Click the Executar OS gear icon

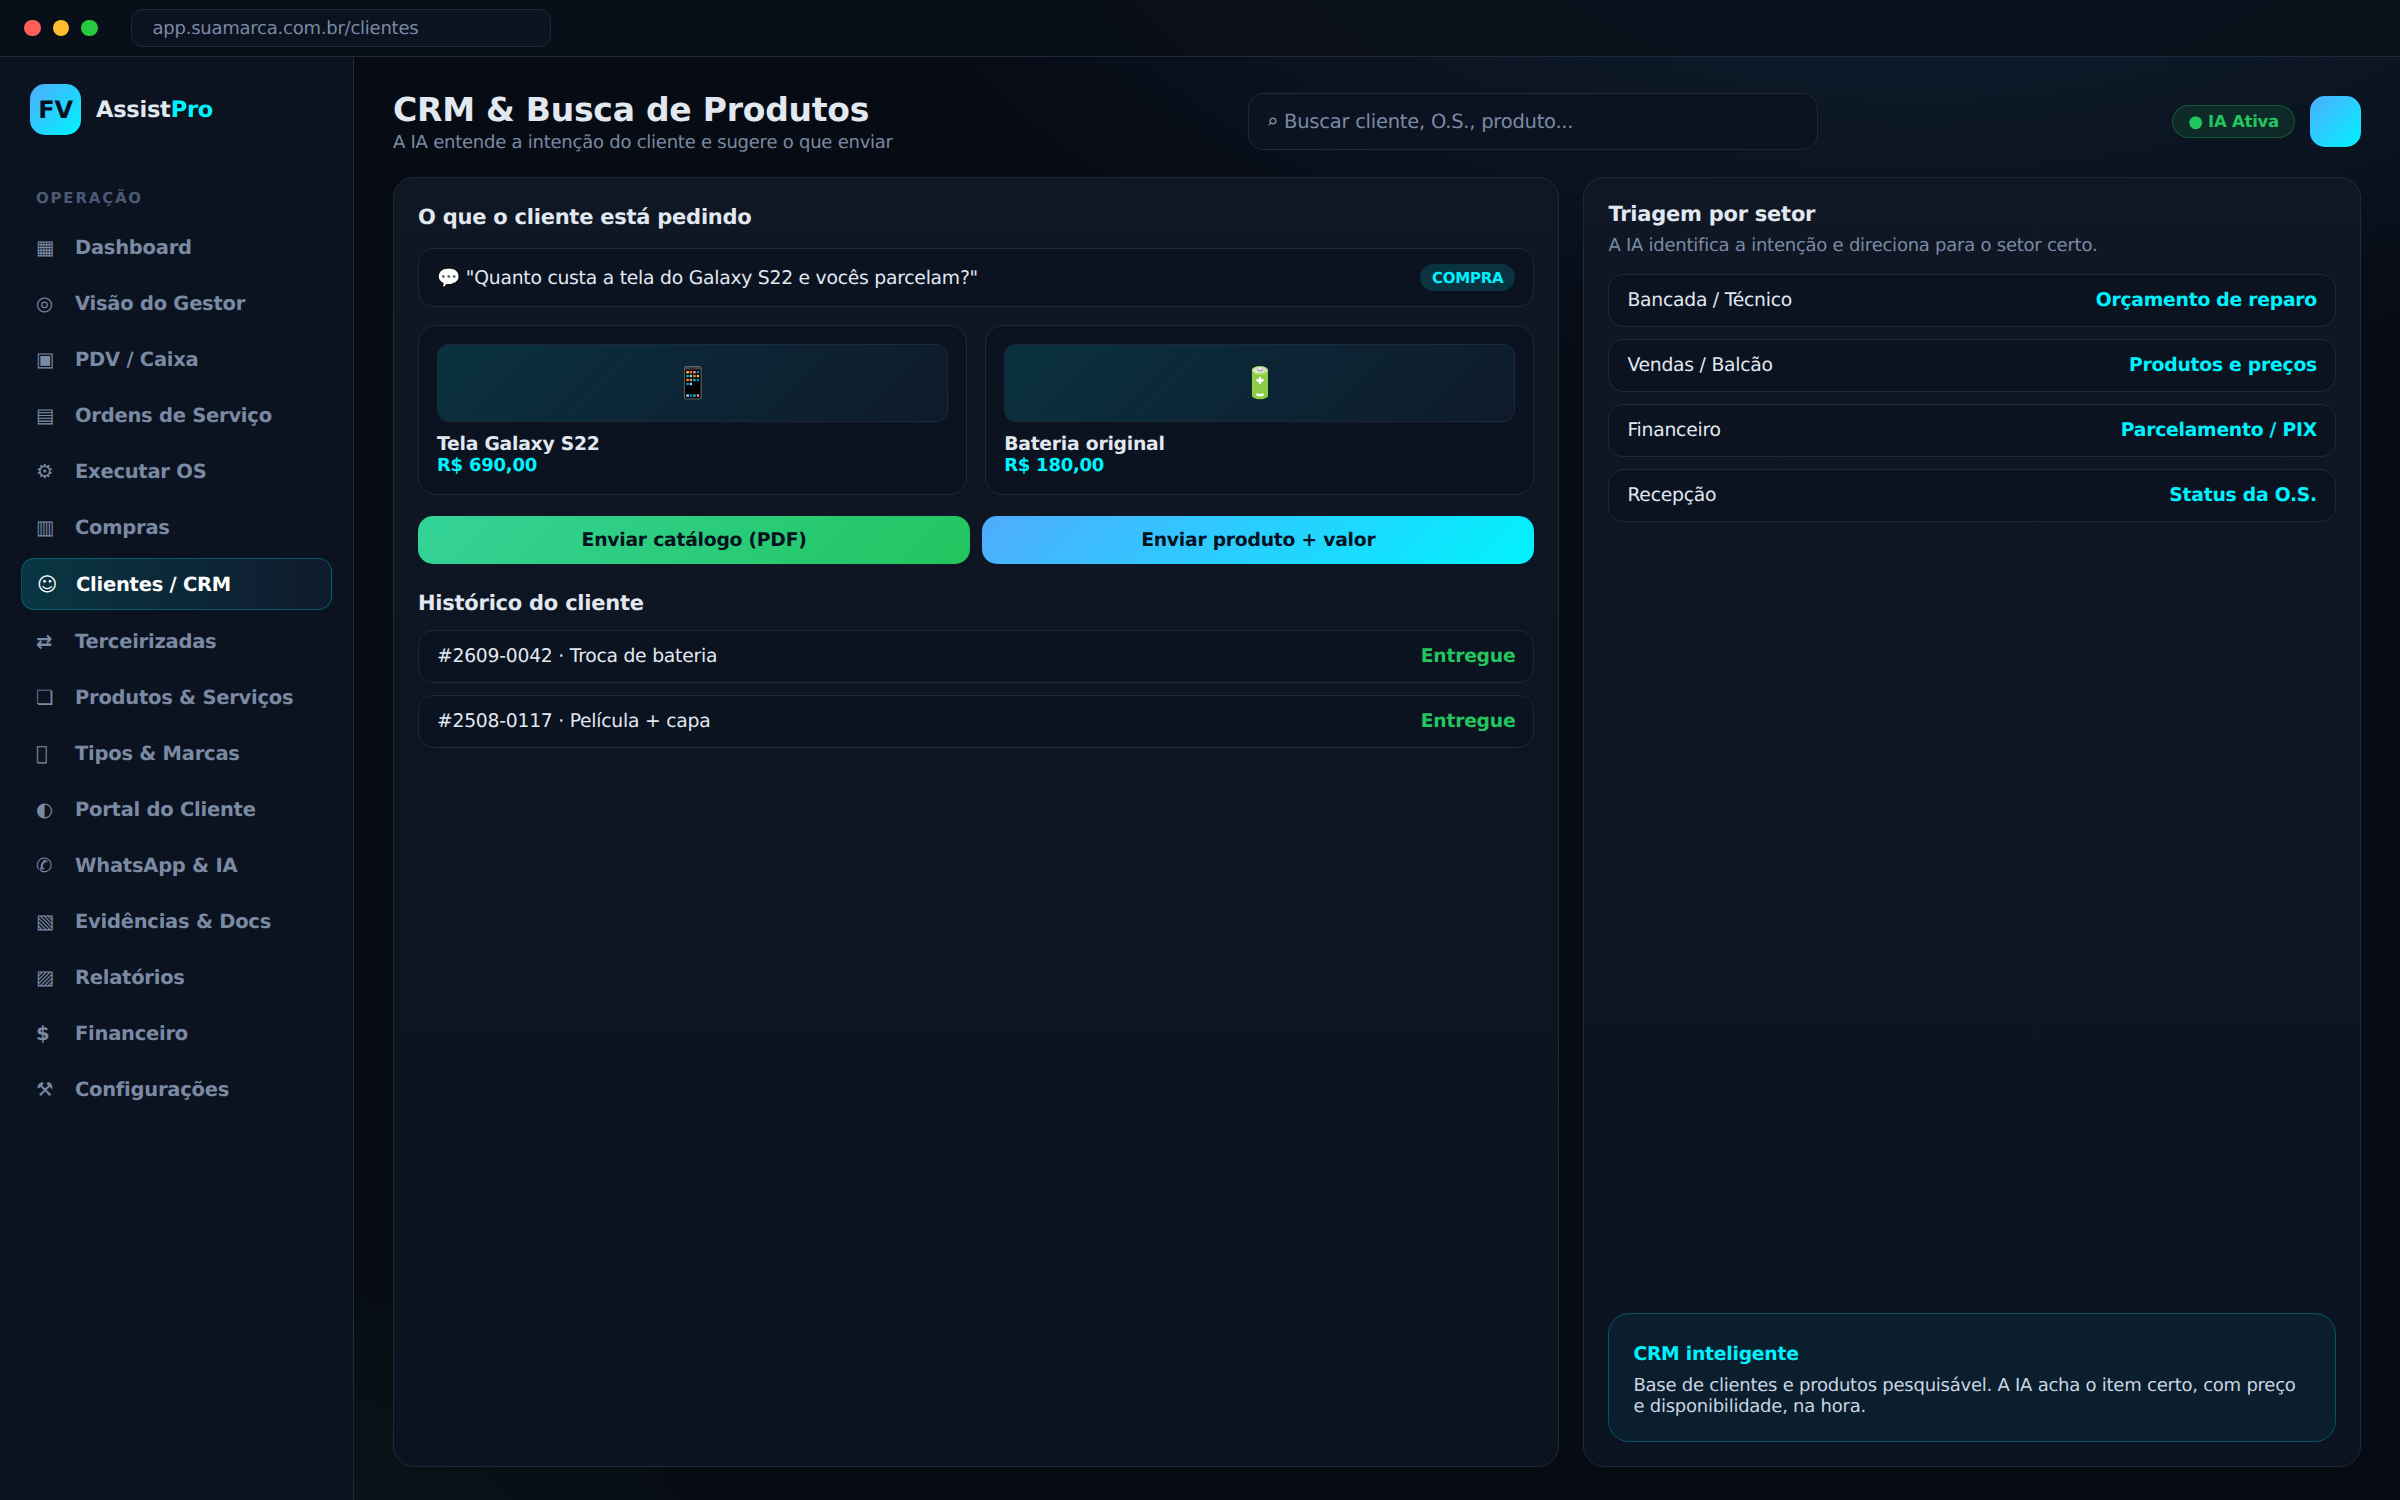pos(45,471)
